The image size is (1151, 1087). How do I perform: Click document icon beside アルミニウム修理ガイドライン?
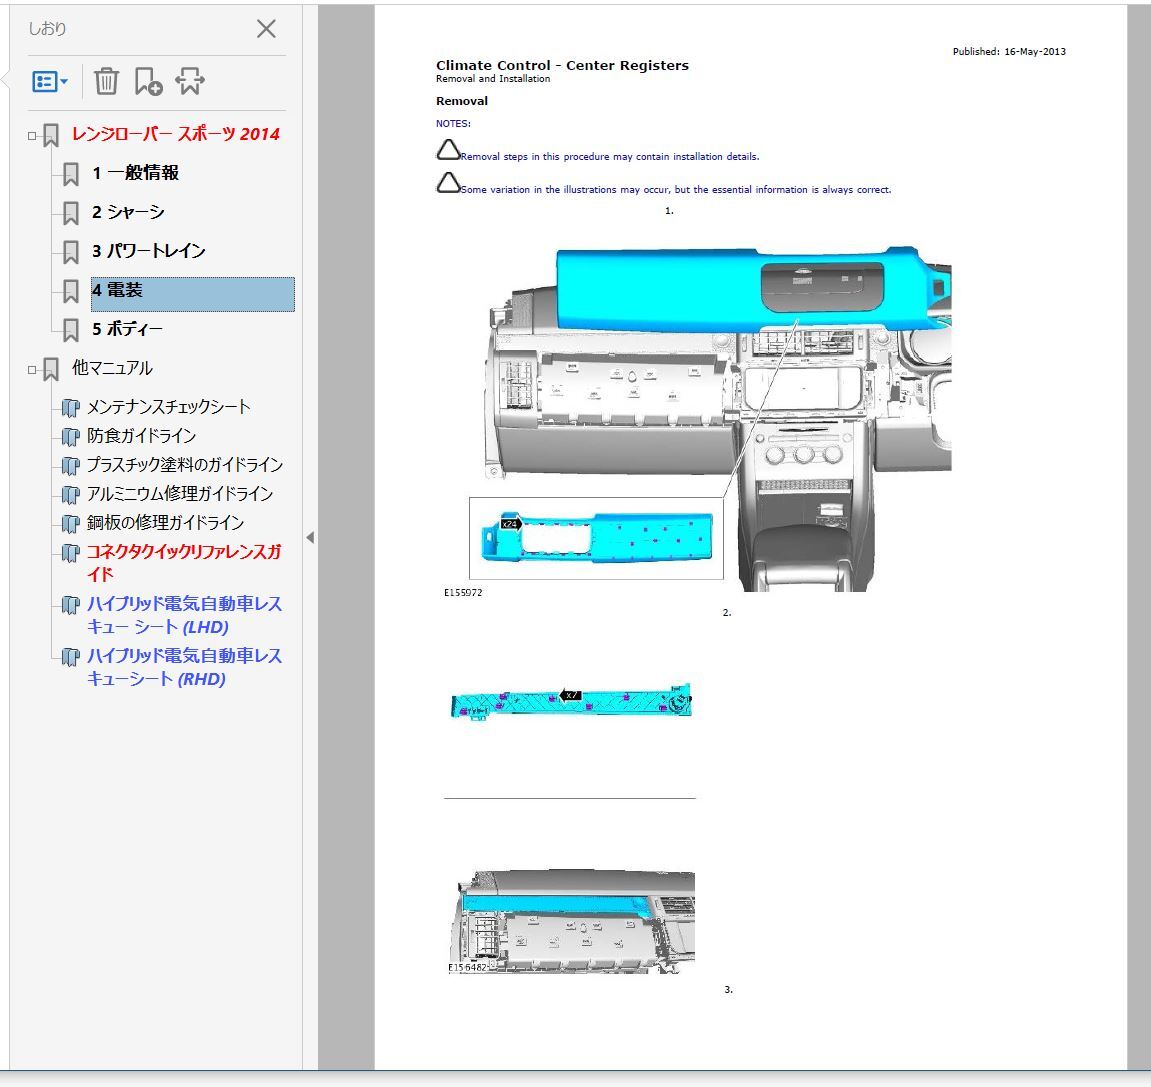click(x=70, y=495)
